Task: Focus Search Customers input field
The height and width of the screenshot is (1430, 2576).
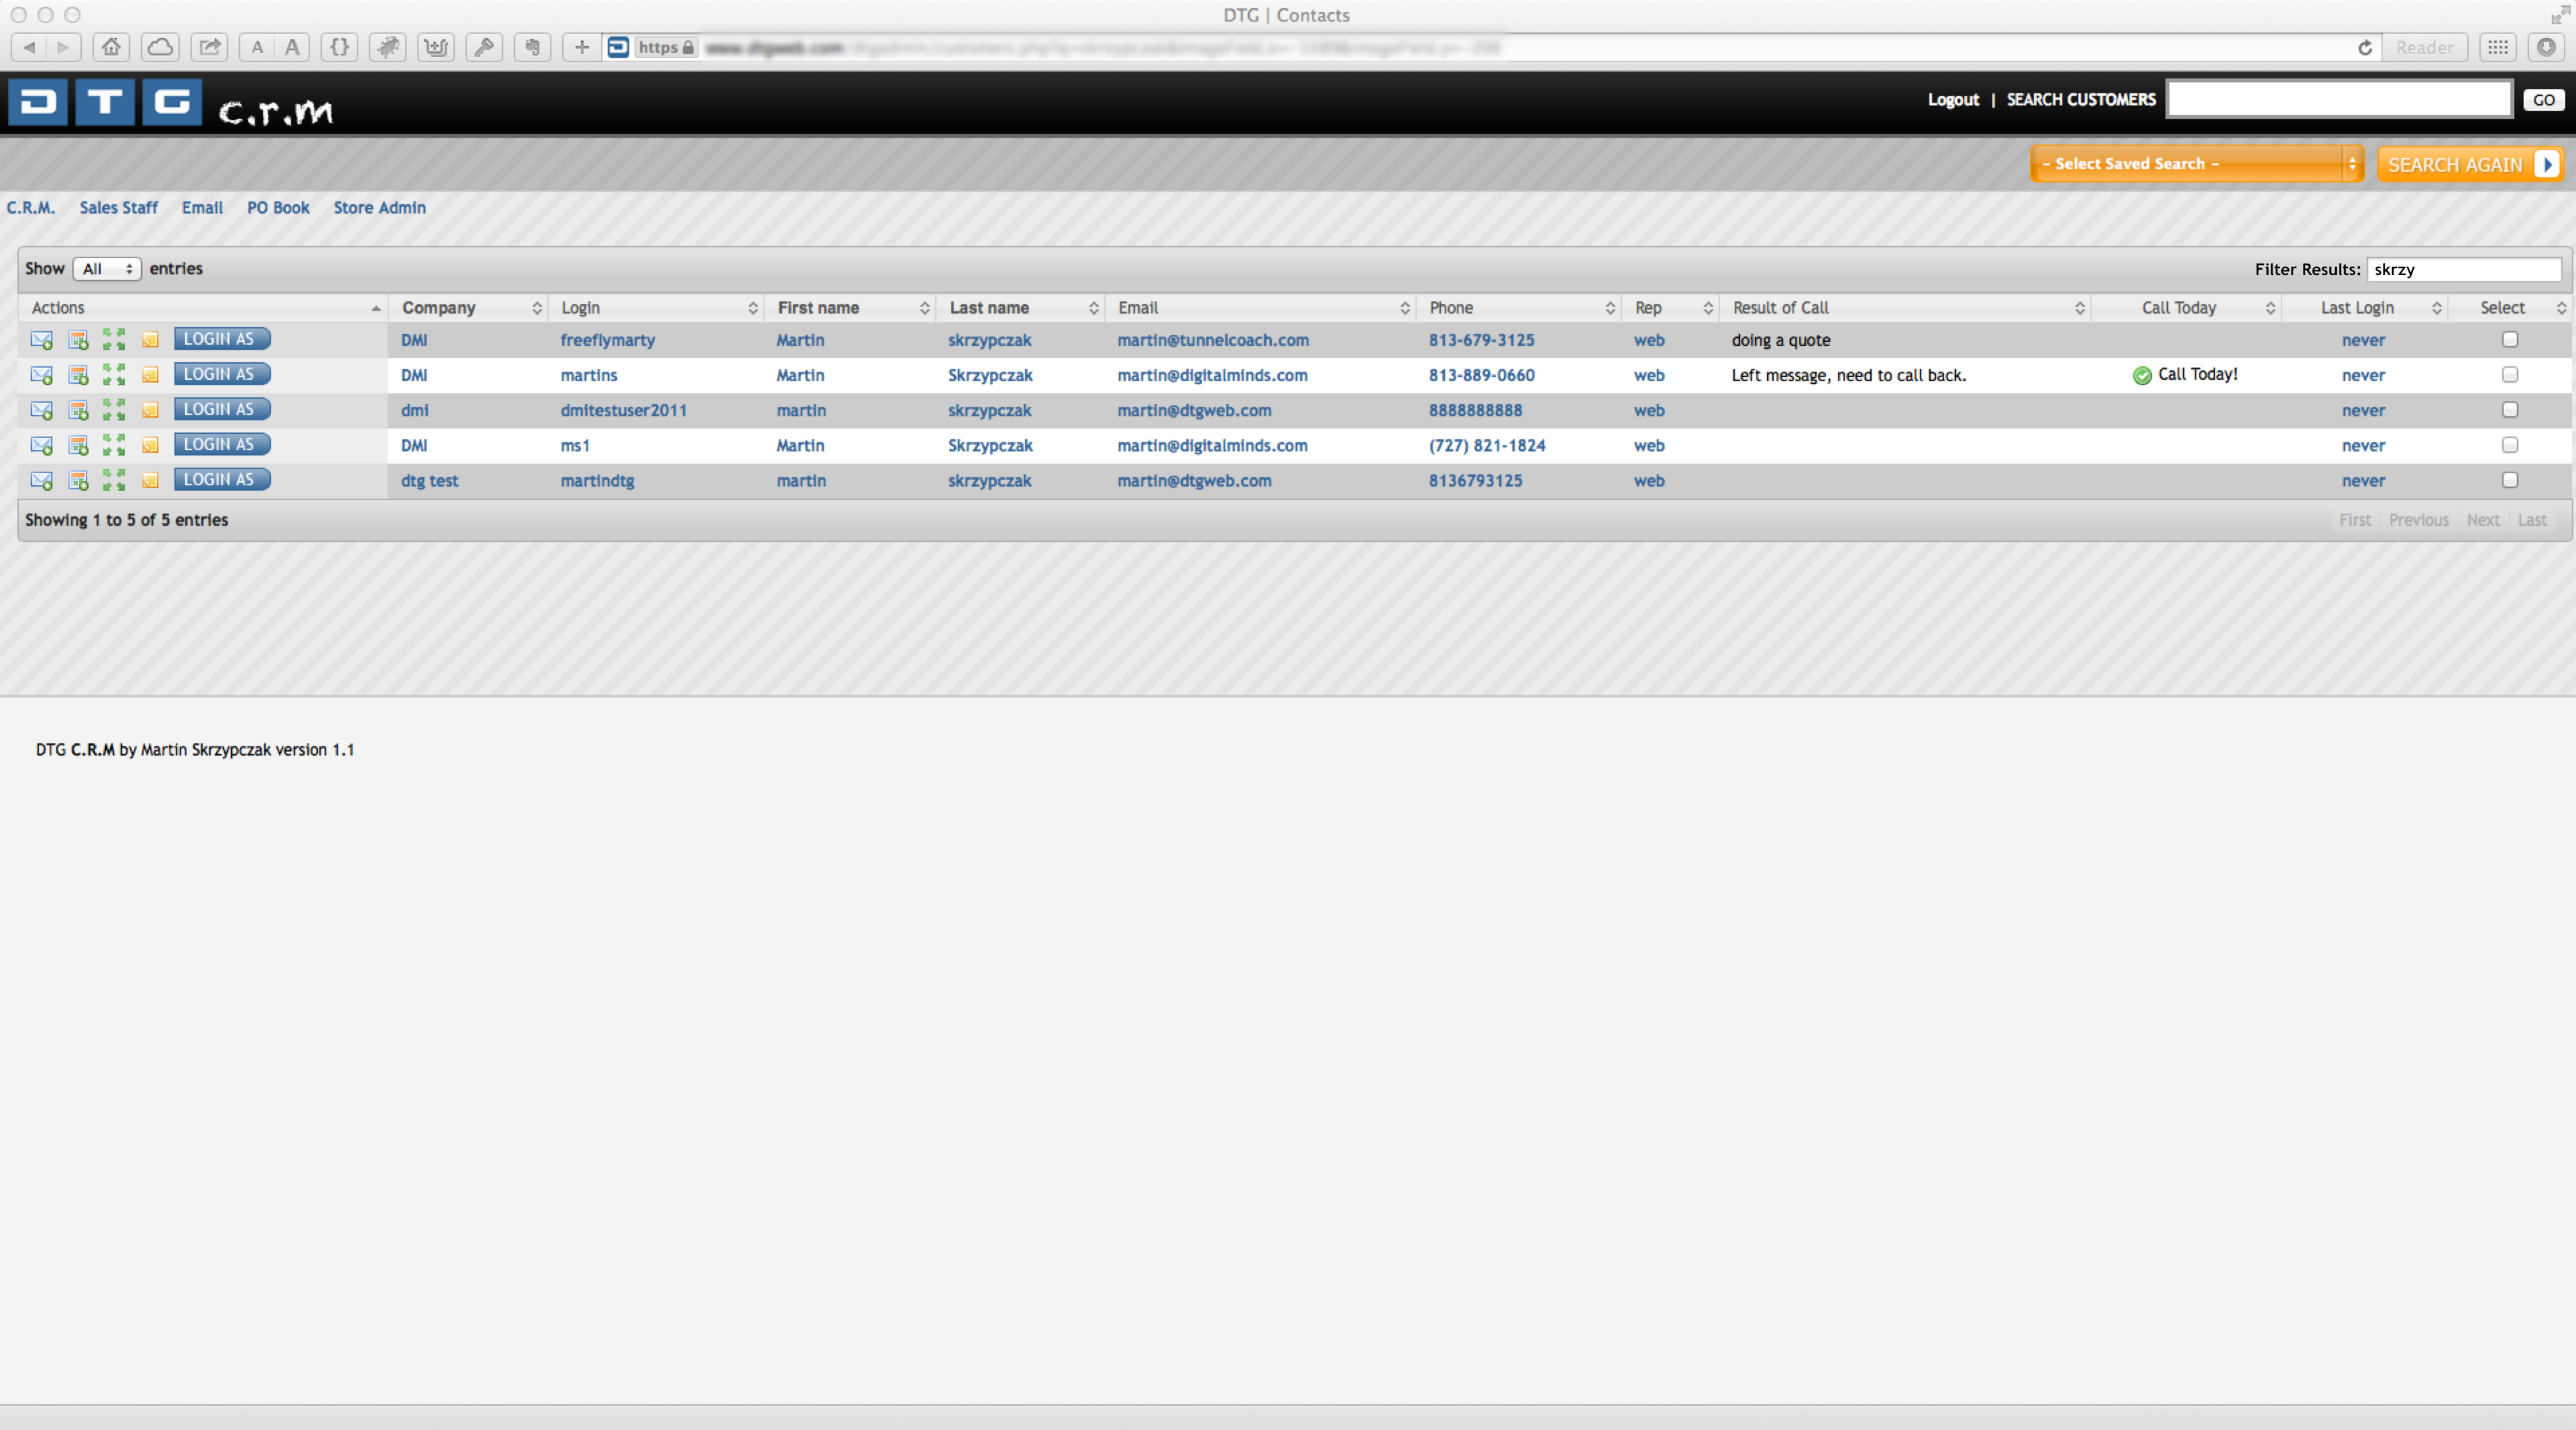Action: click(2339, 99)
